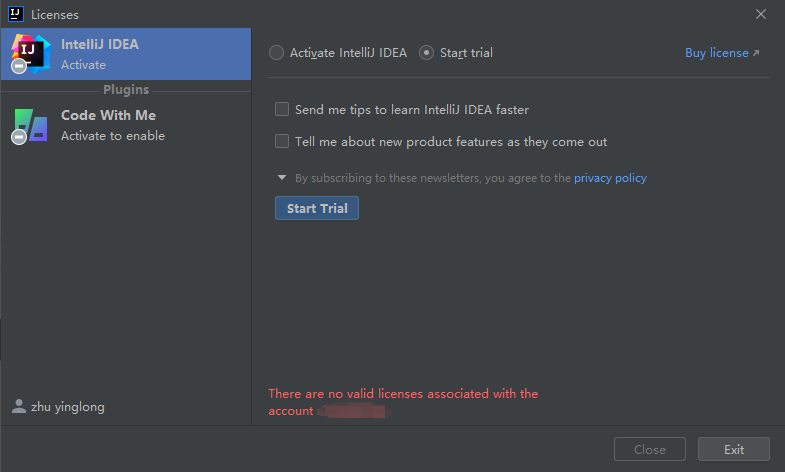
Task: Collapse the newsletter subscription disclosure triangle
Action: point(283,178)
